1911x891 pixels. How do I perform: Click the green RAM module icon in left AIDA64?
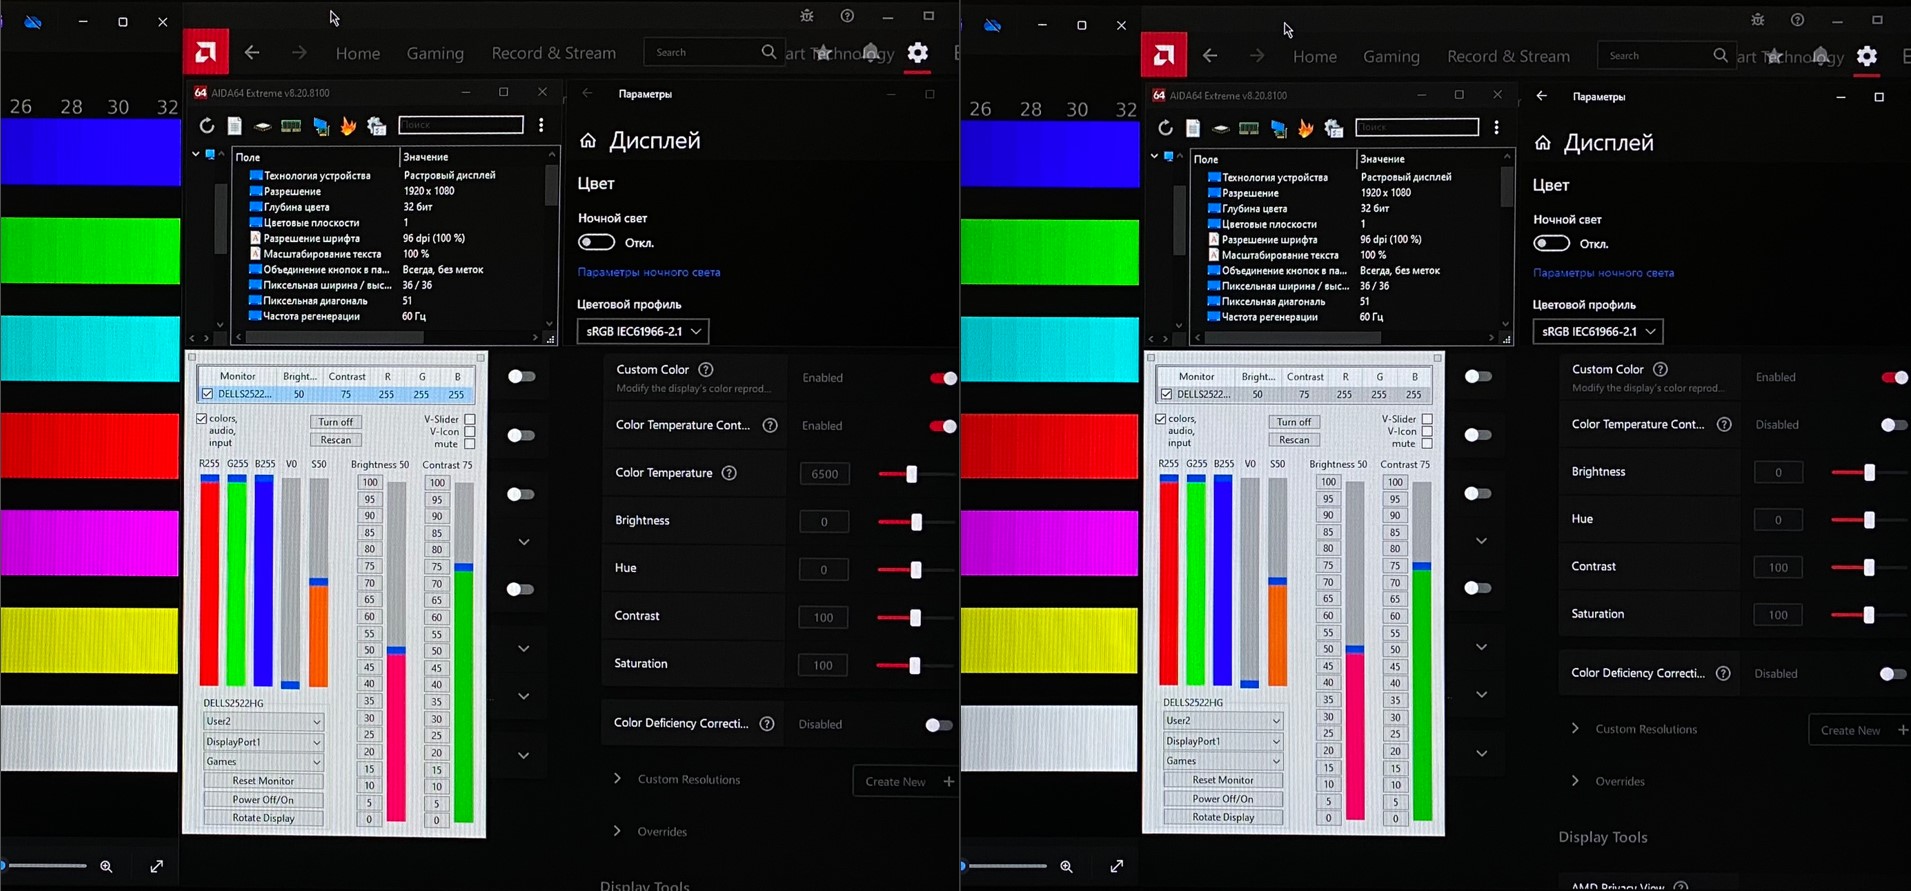(x=291, y=126)
